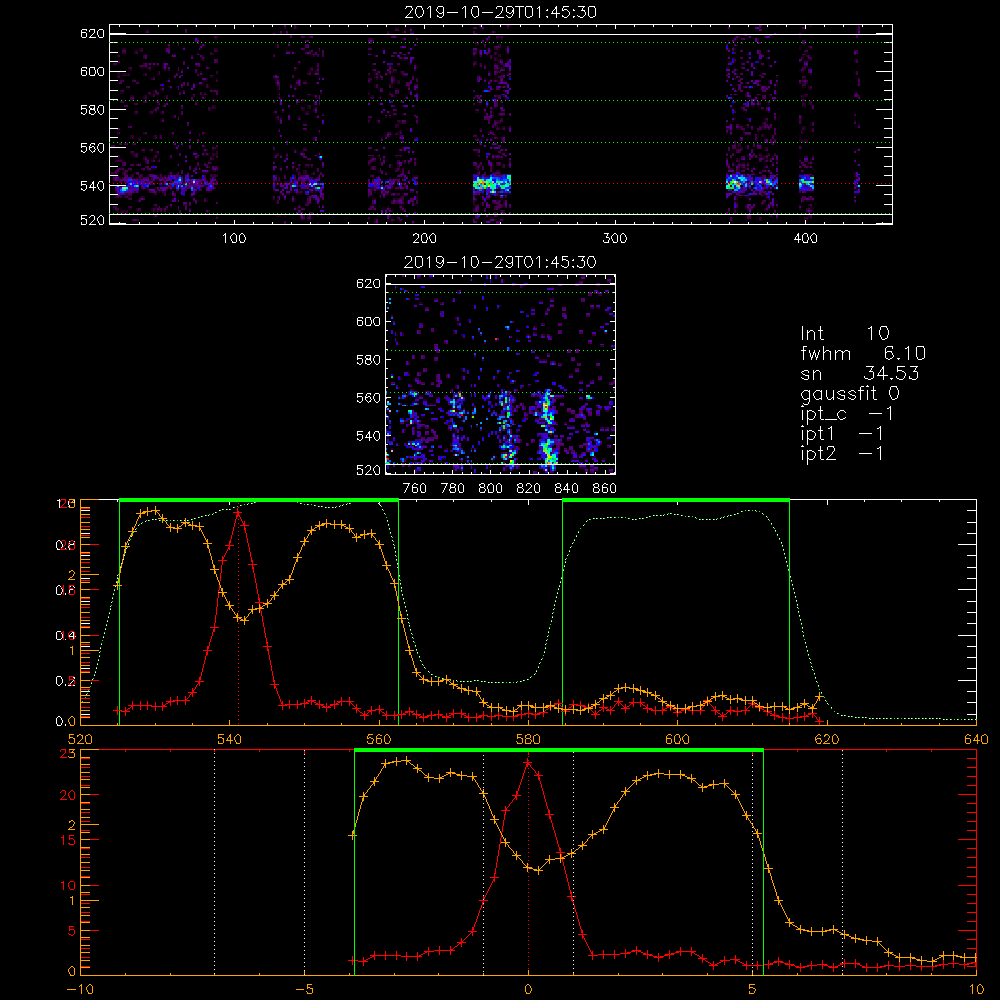
Task: Click x-axis label 100 of top spectrogram
Action: [234, 239]
